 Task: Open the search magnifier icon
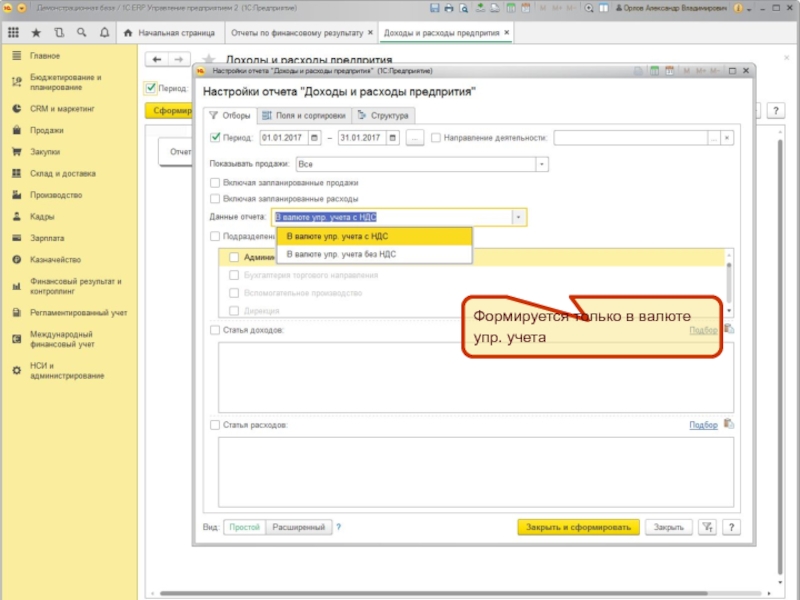point(80,33)
